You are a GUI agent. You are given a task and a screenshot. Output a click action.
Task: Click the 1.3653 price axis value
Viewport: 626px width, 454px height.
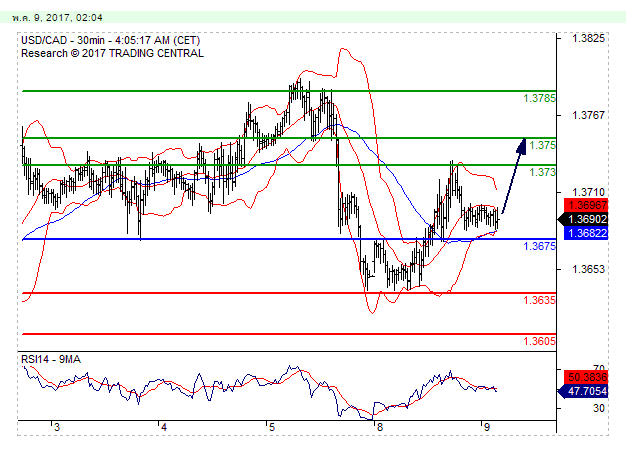588,269
